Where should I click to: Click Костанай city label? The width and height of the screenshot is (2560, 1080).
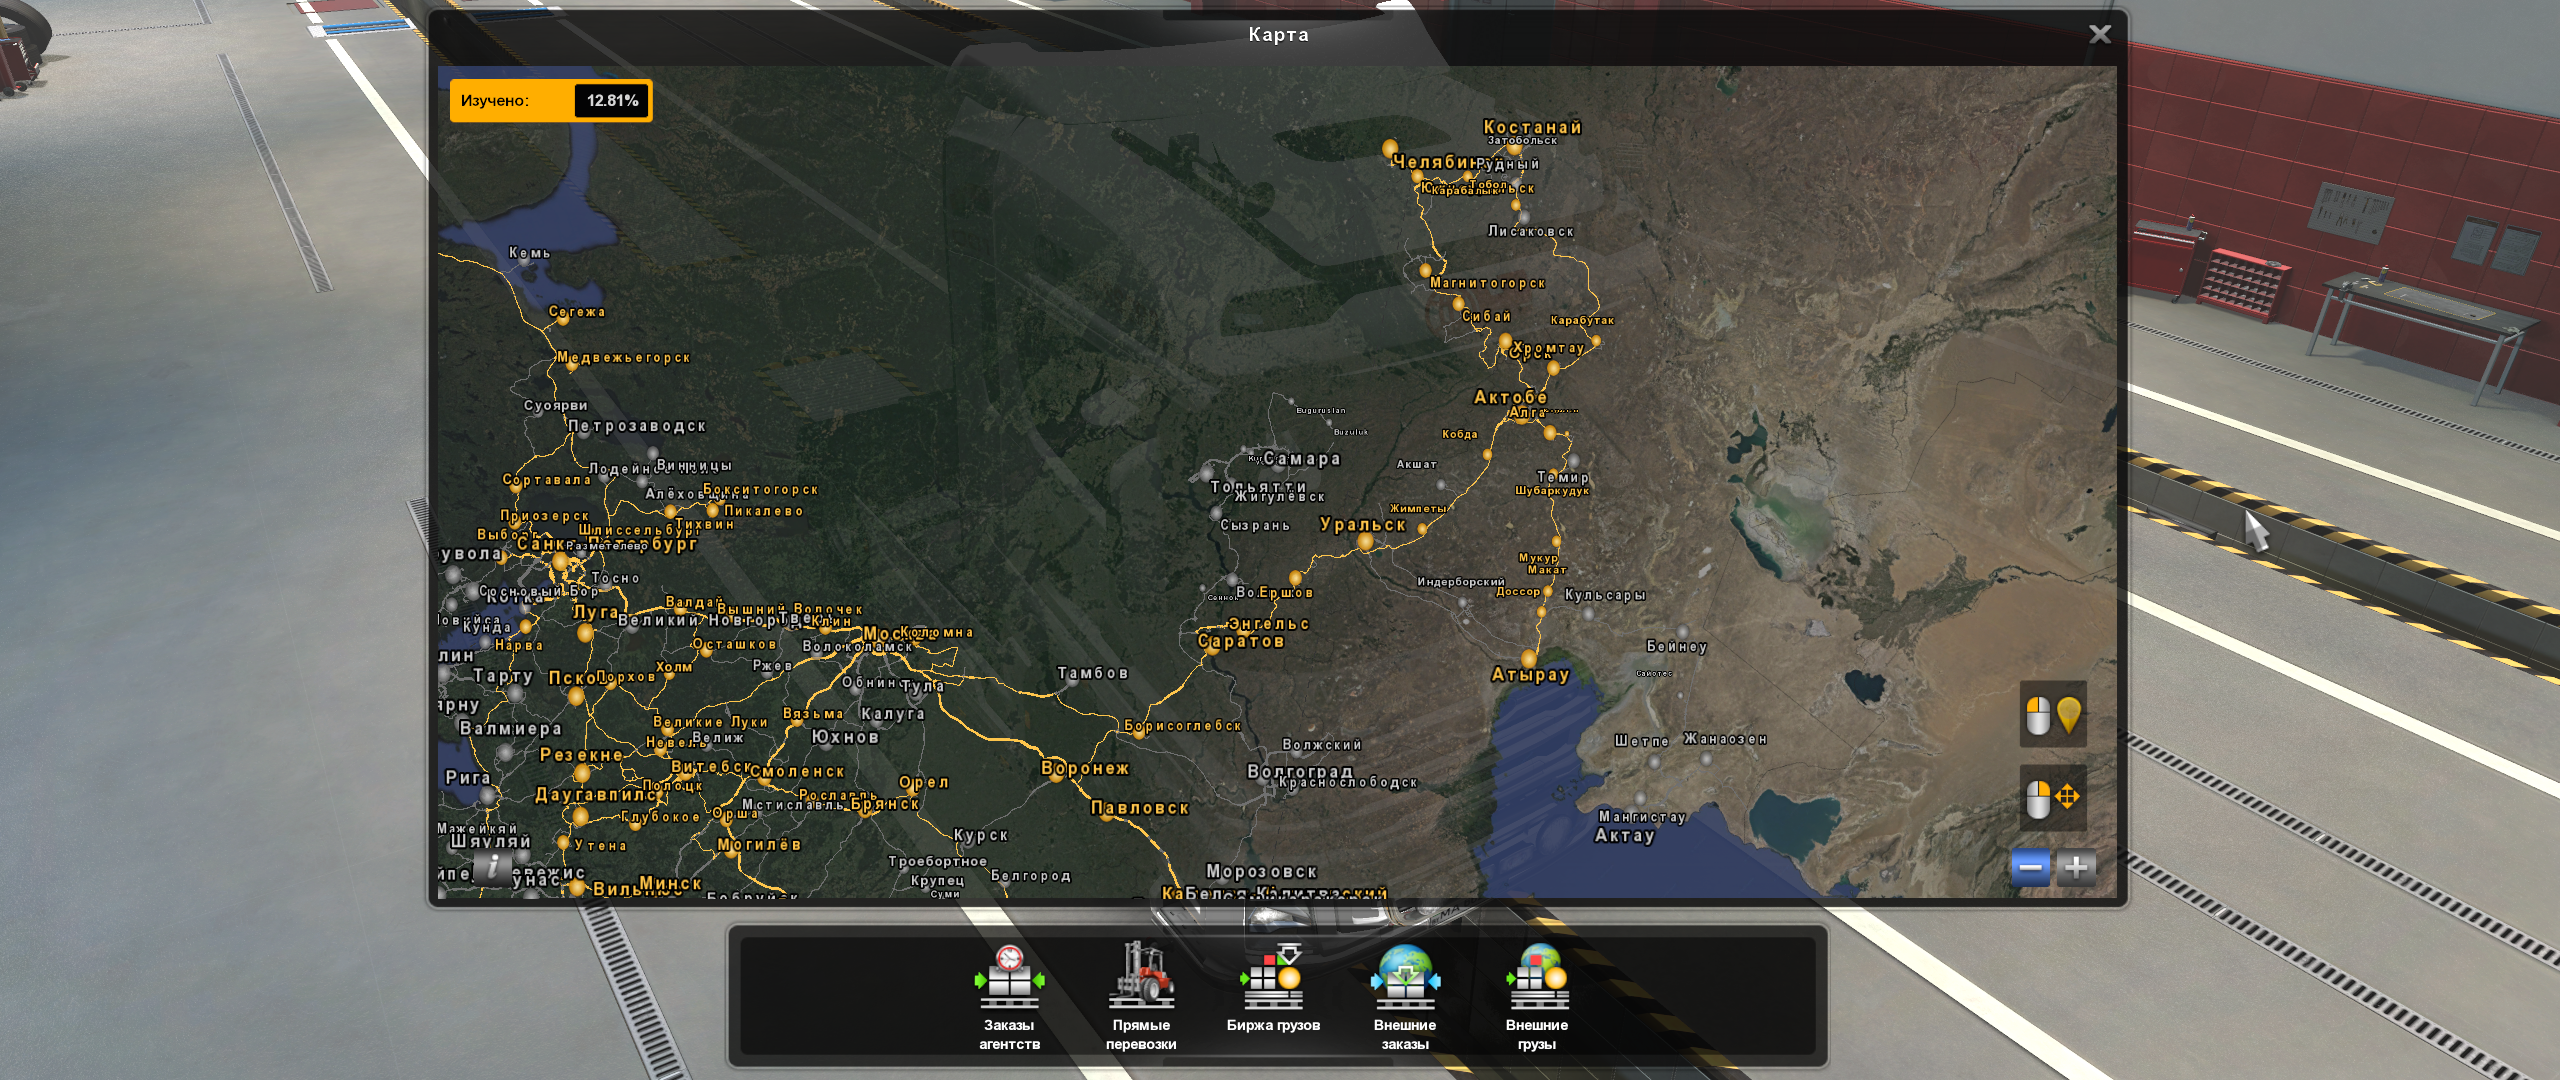[x=1532, y=127]
